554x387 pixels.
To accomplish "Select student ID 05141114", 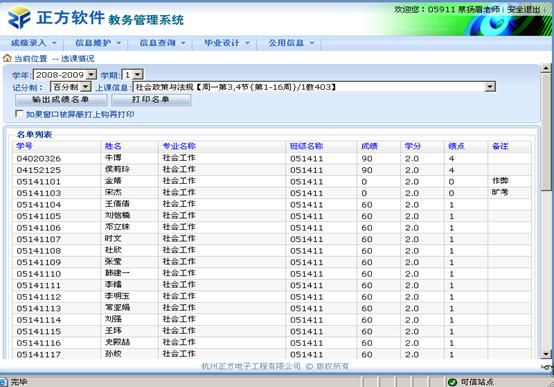I will pyautogui.click(x=39, y=320).
